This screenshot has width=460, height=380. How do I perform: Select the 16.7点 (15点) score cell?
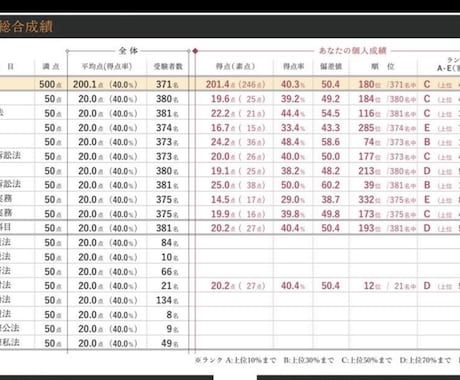(x=238, y=128)
